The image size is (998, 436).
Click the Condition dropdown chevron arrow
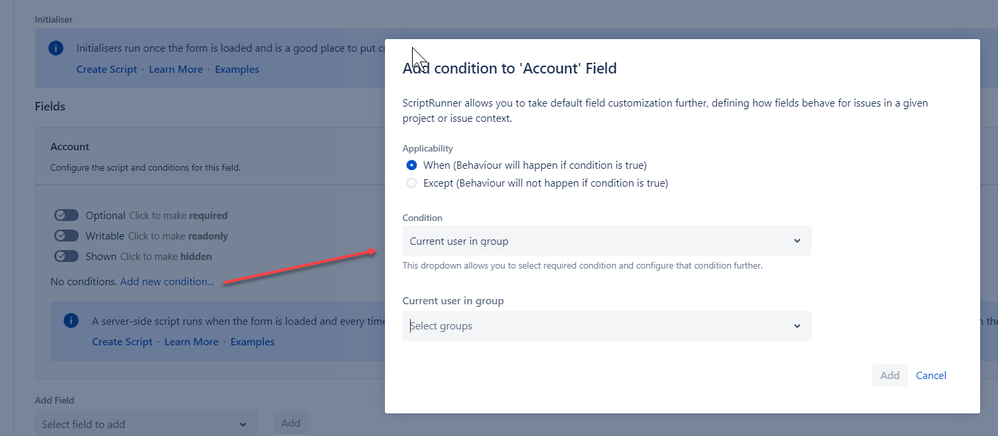797,241
